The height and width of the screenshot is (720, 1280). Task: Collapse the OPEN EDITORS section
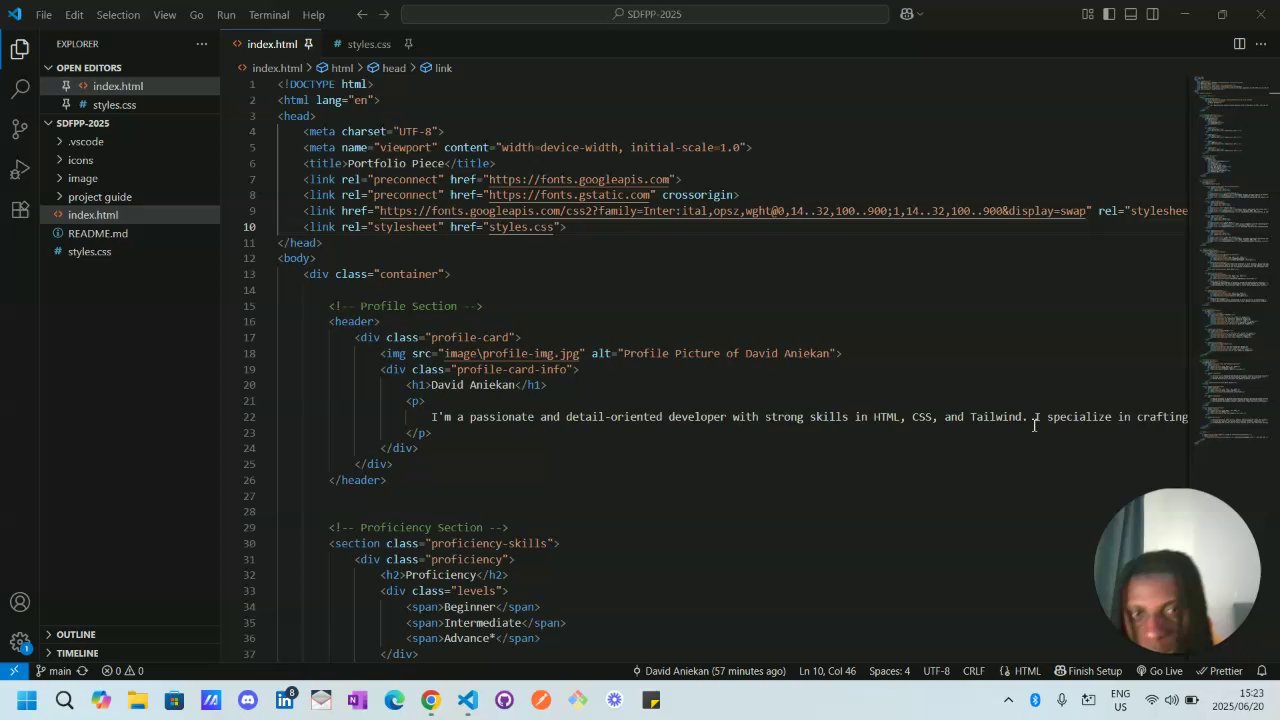(88, 68)
